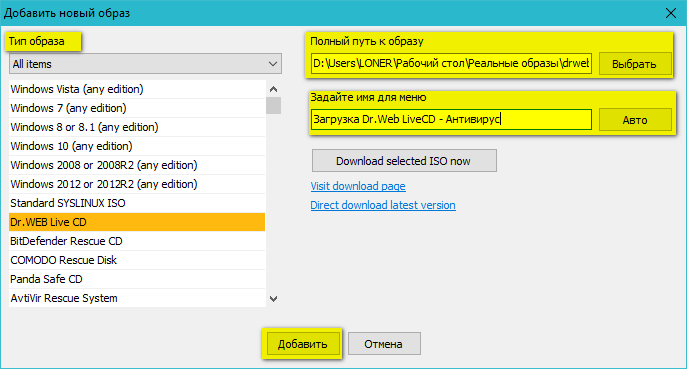Viewport: 687px width, 369px height.
Task: Select COMODO Rescue Disk entry
Action: click(137, 260)
